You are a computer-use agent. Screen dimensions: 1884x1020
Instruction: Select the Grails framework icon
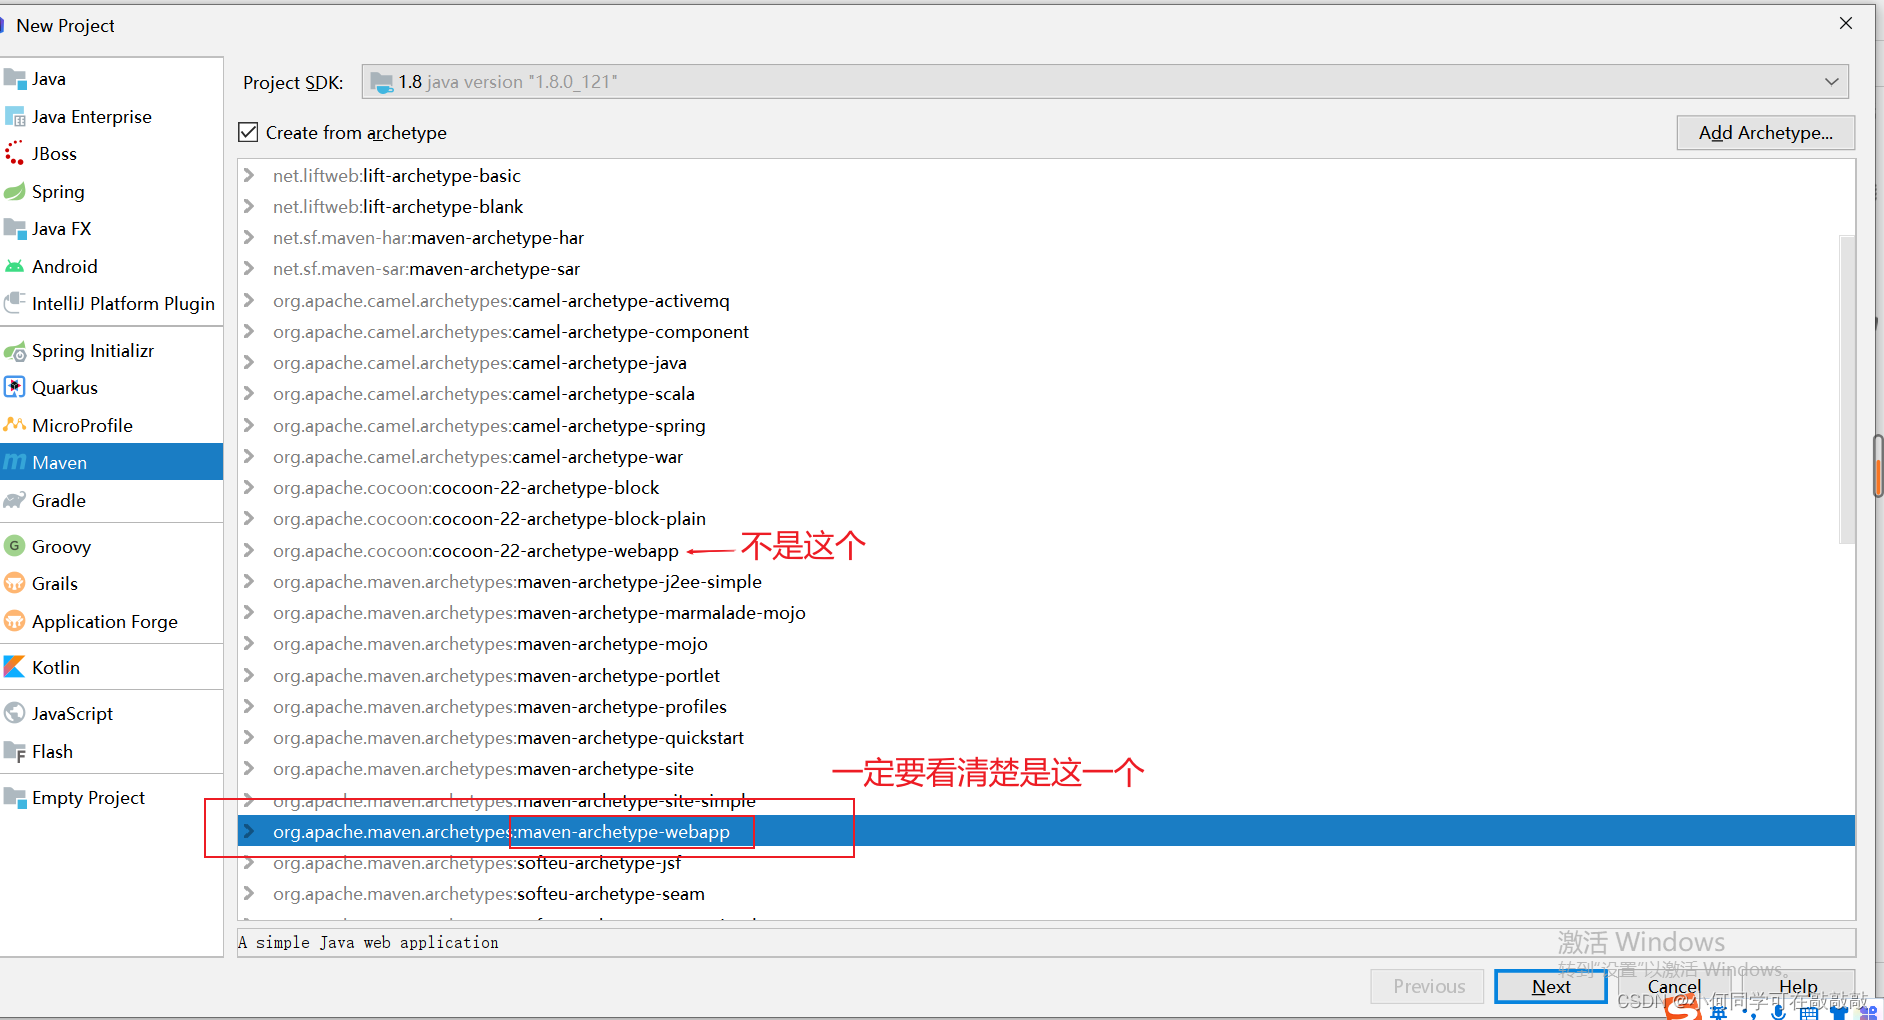click(15, 583)
